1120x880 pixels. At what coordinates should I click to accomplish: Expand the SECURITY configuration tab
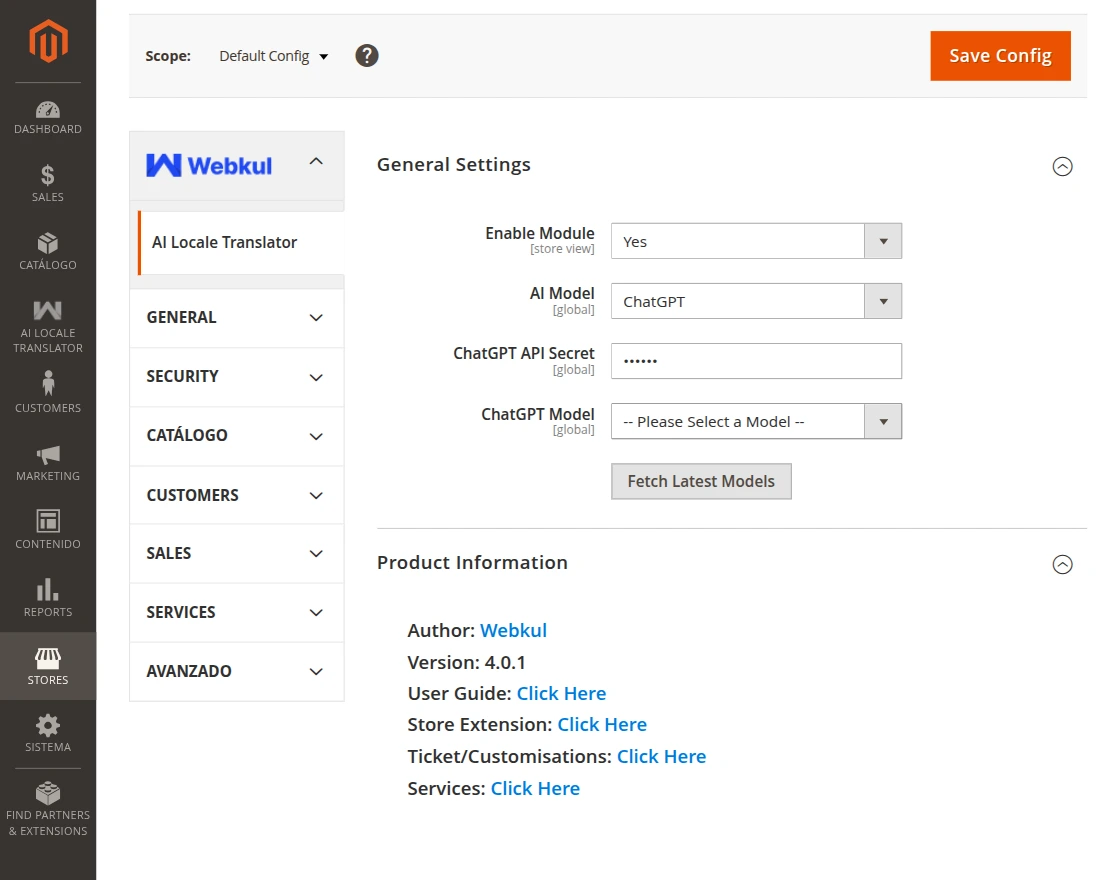tap(237, 377)
